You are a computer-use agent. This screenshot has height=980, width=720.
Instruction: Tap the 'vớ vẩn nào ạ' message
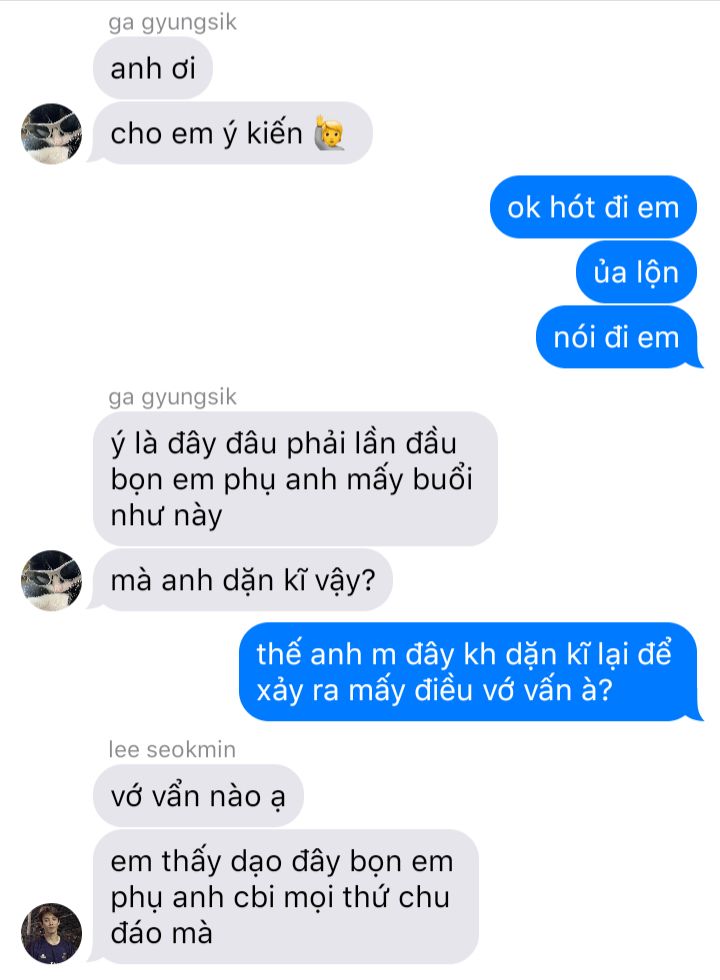pyautogui.click(x=198, y=796)
